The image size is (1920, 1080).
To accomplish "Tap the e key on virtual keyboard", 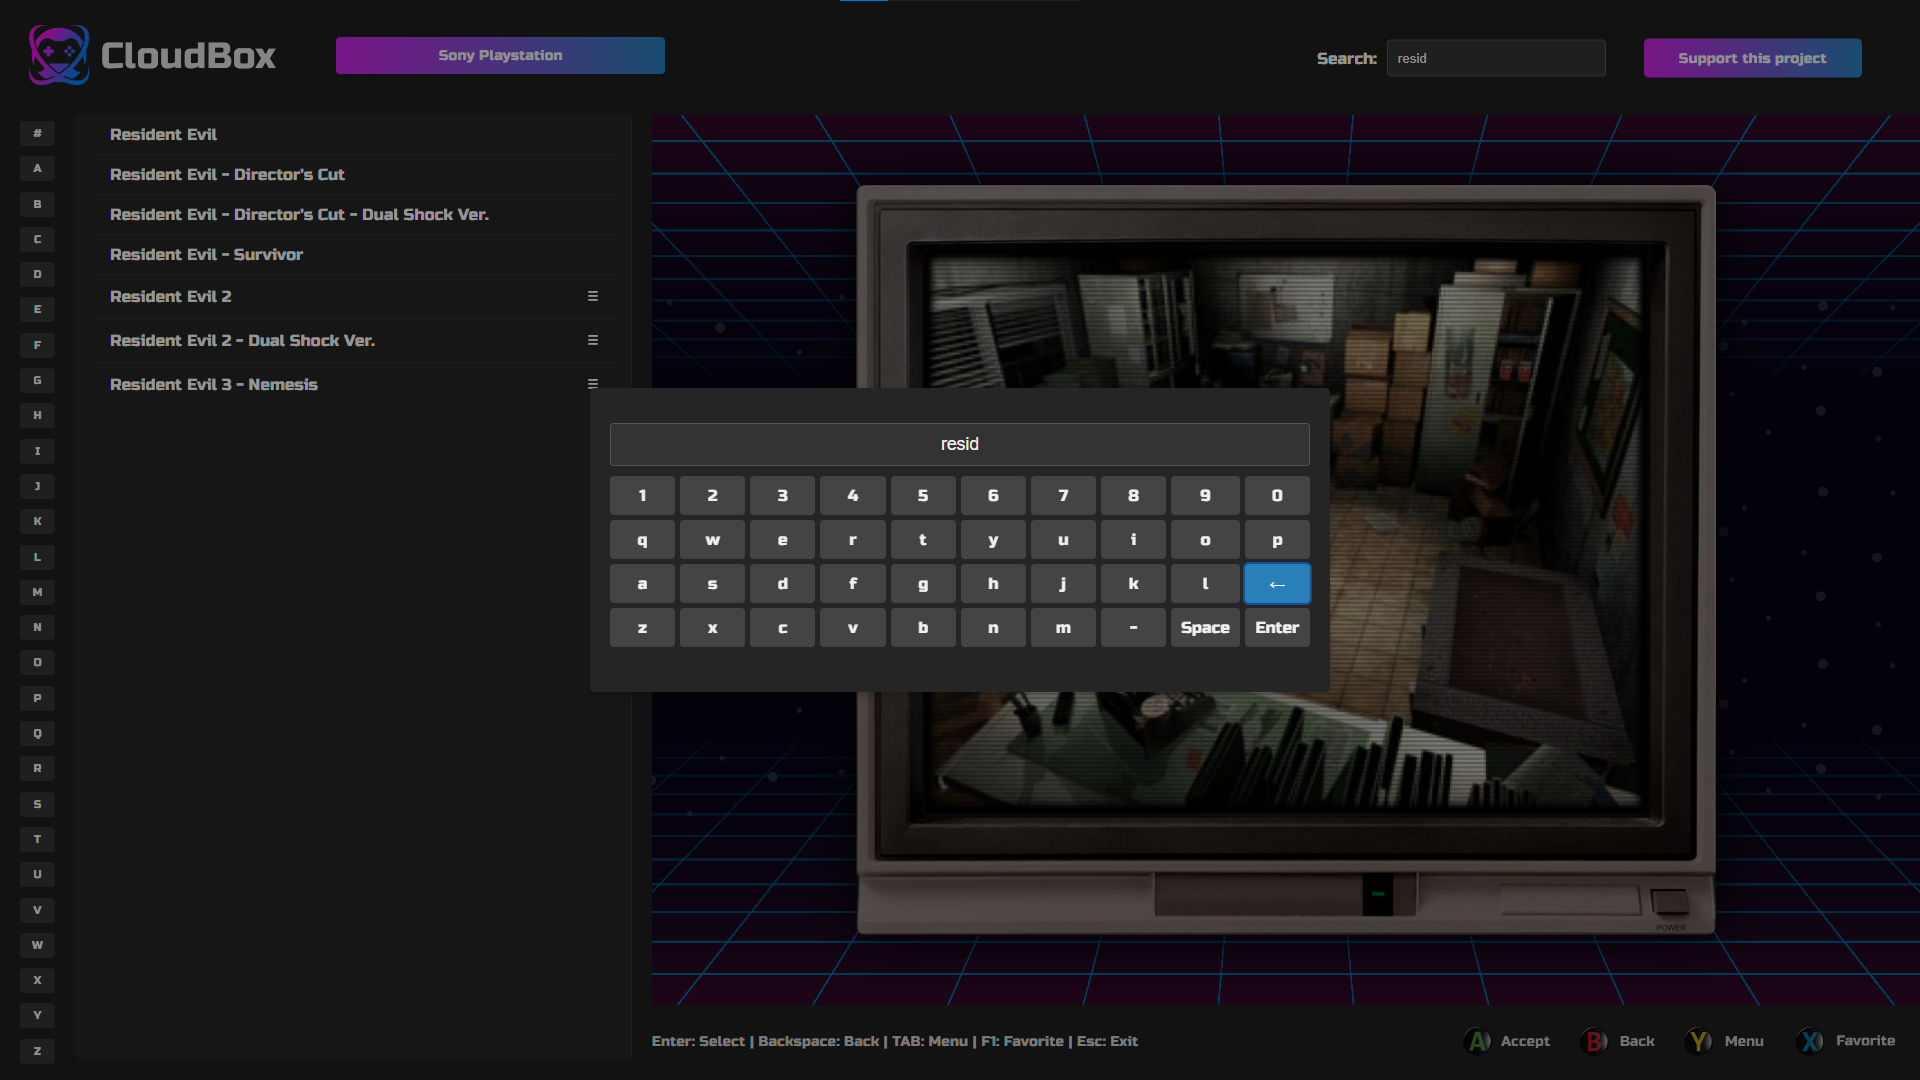I will [x=782, y=540].
